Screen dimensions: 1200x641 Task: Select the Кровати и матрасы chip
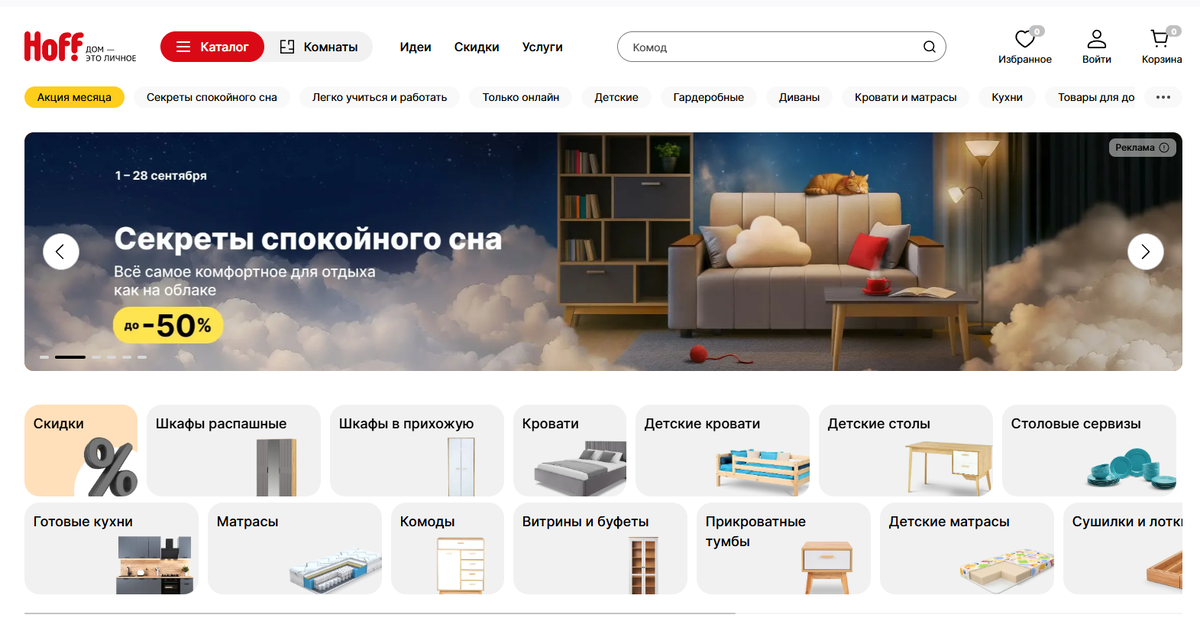coord(906,97)
